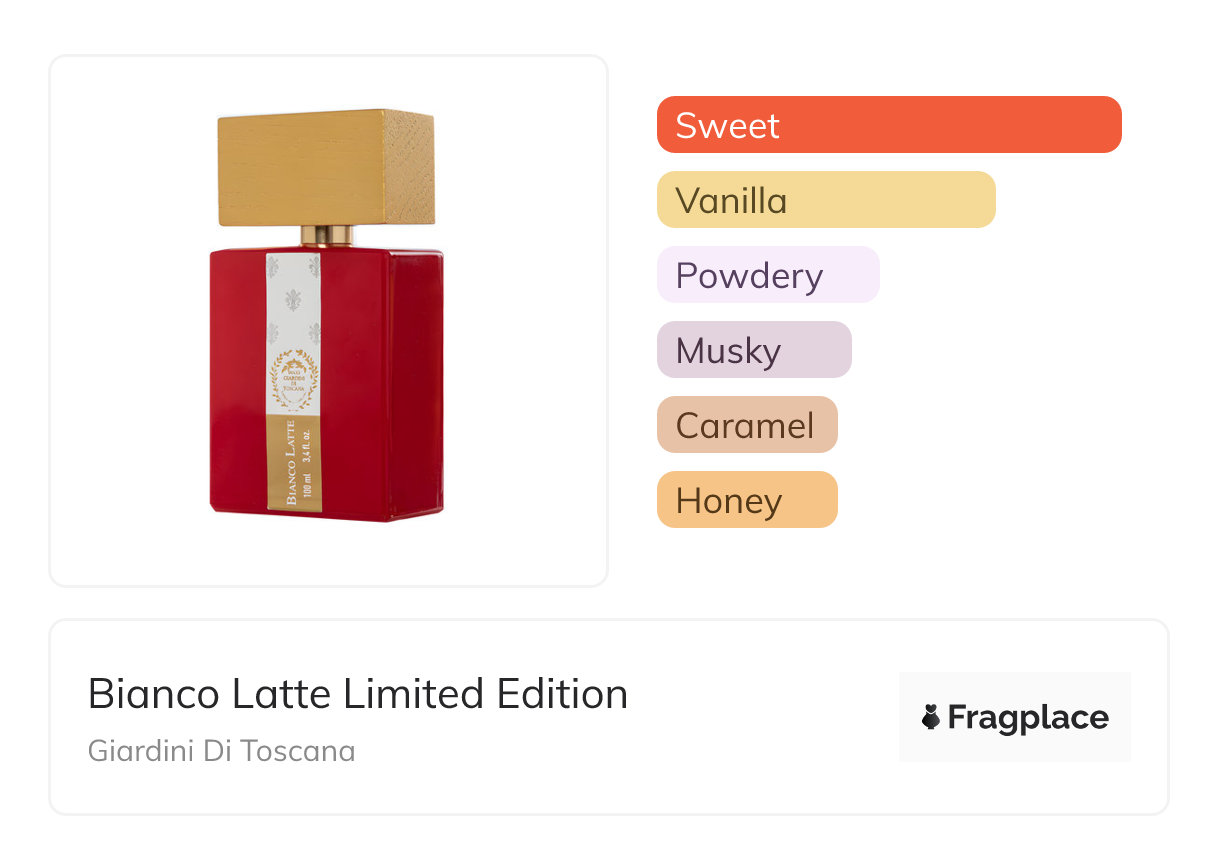Click the center fleur-de-lis on the white label

pyautogui.click(x=293, y=299)
